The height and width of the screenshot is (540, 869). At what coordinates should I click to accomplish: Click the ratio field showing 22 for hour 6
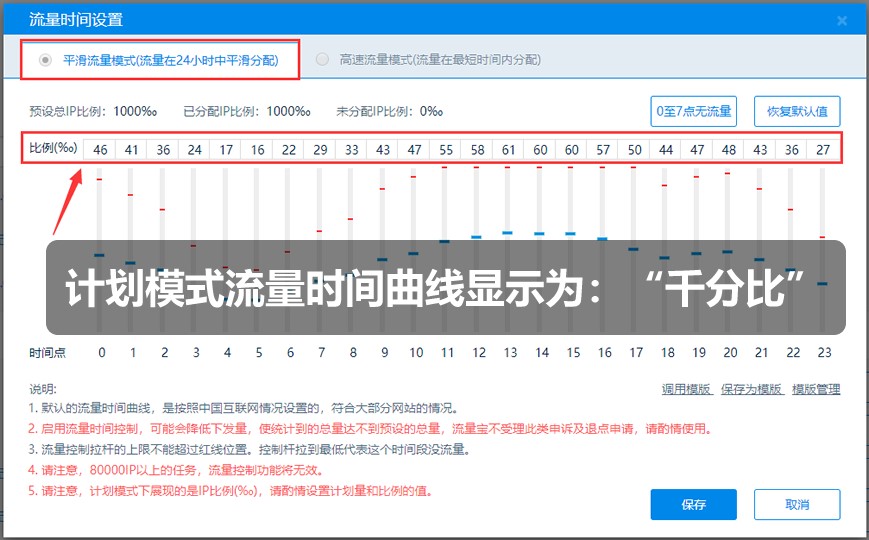point(289,150)
